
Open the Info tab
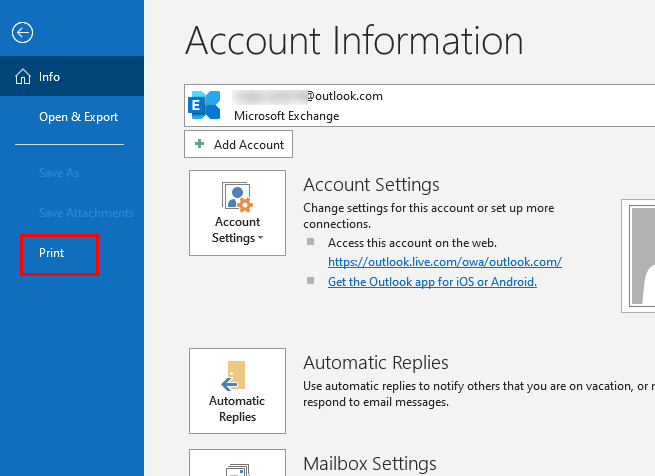72,76
